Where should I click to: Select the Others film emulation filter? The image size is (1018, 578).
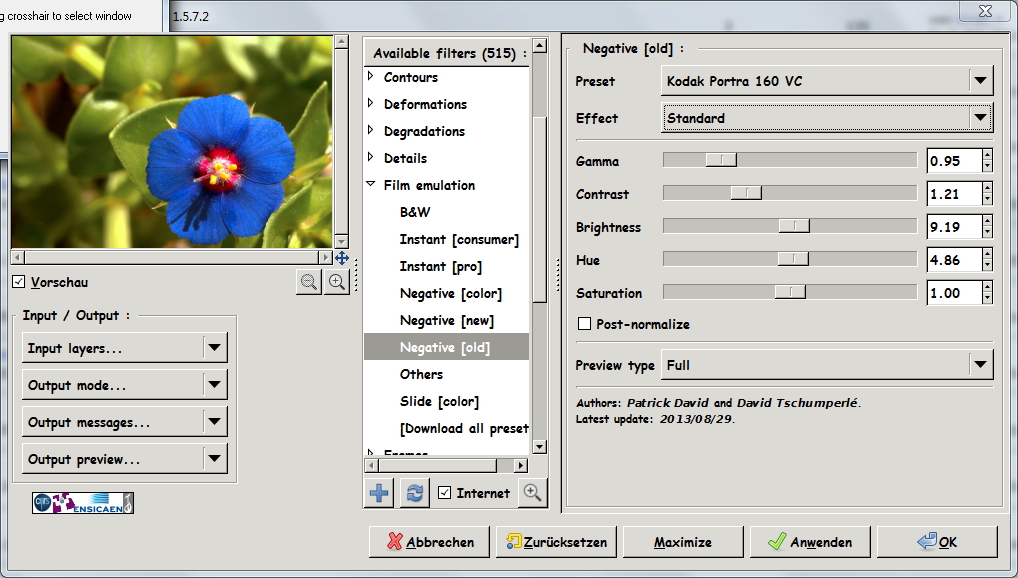coord(421,374)
